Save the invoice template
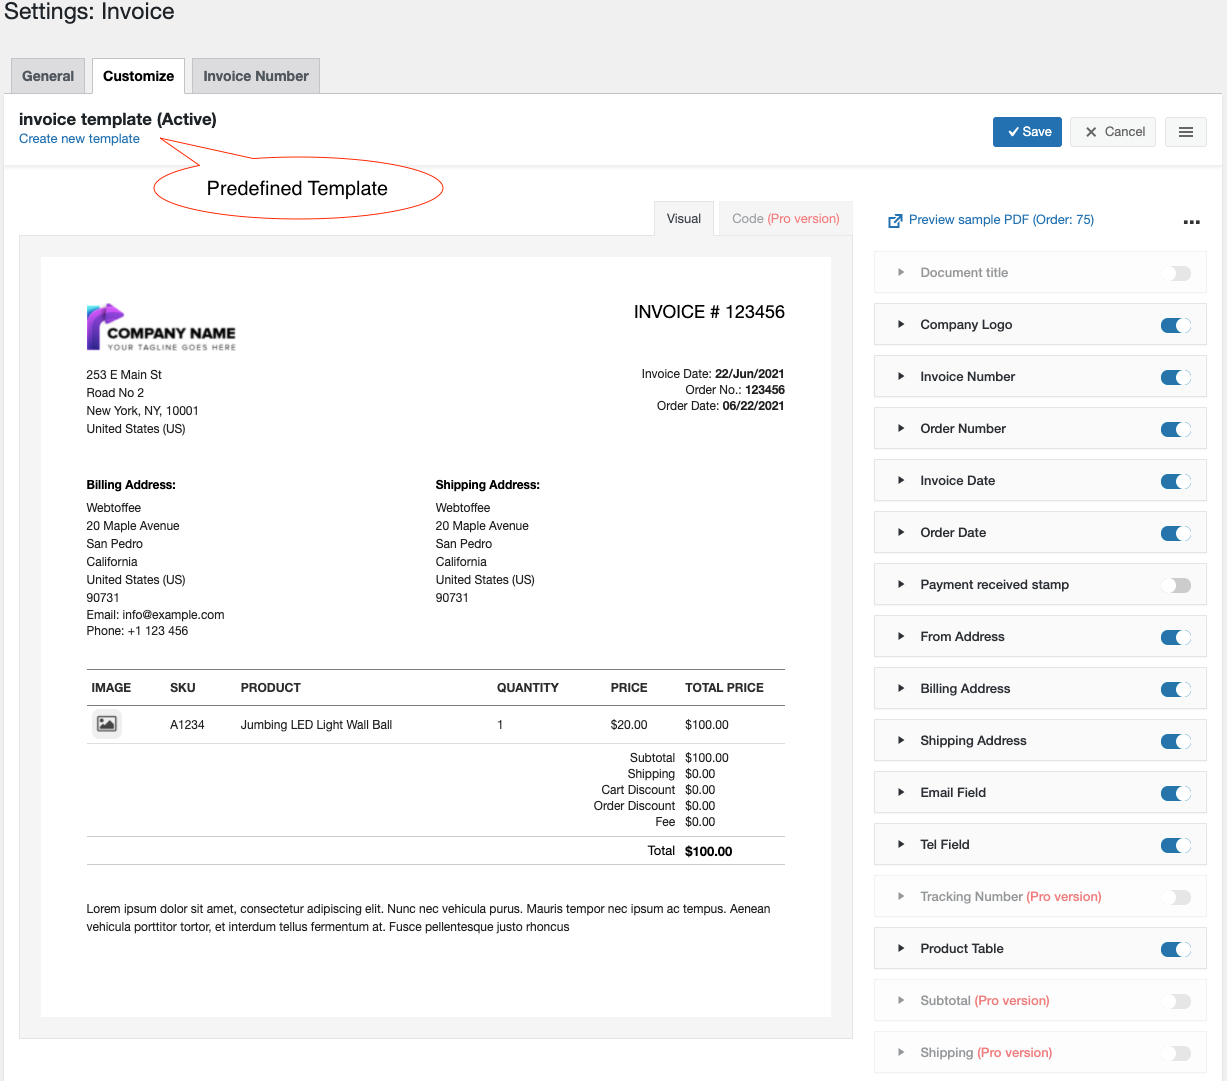Viewport: 1227px width, 1081px height. pos(1027,132)
